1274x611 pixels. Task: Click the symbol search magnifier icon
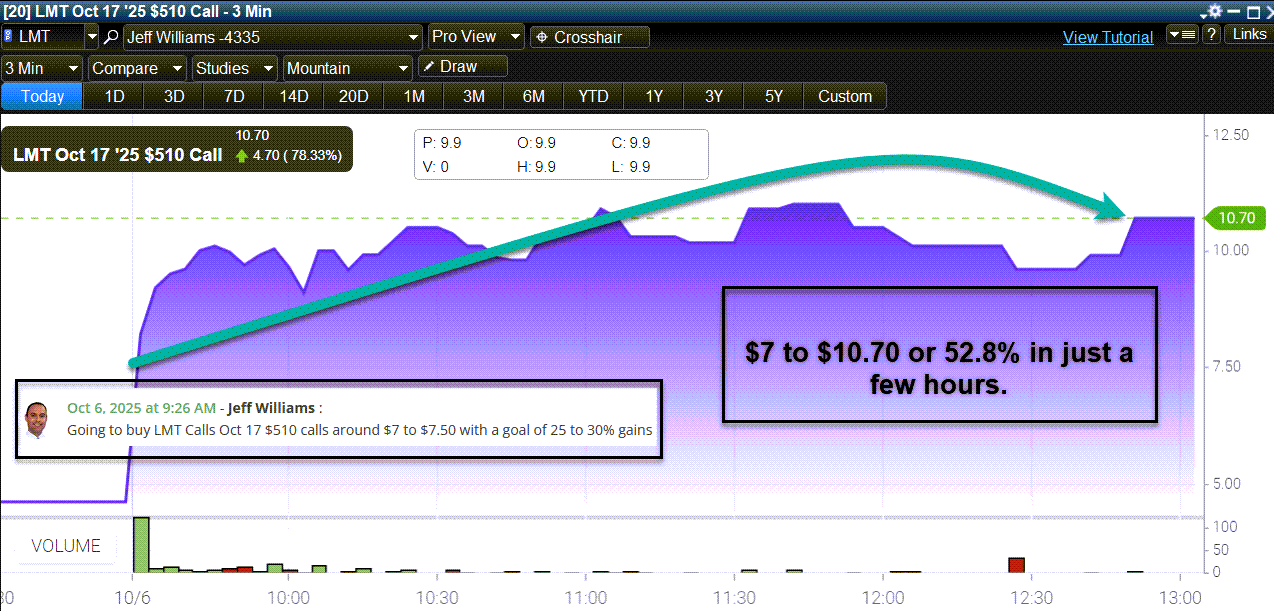tap(111, 37)
